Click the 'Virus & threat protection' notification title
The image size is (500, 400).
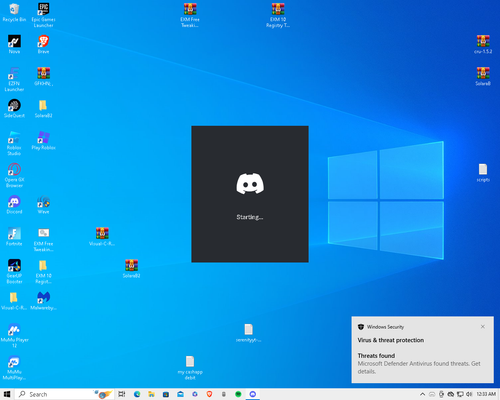(x=391, y=340)
